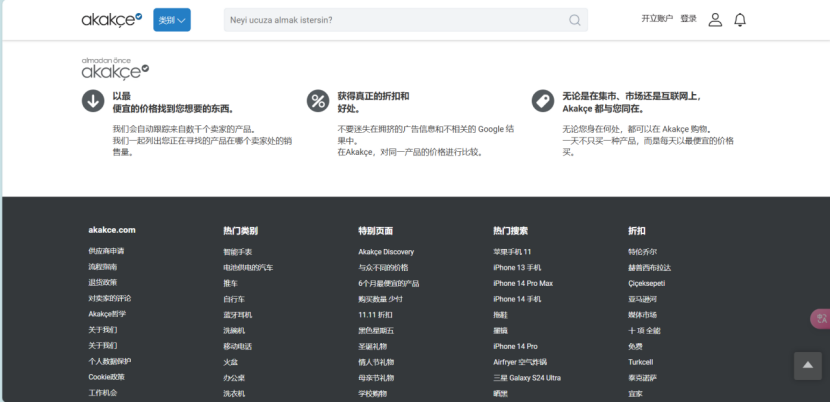
Task: Open the 亚马逊河 discount link
Action: tap(642, 299)
